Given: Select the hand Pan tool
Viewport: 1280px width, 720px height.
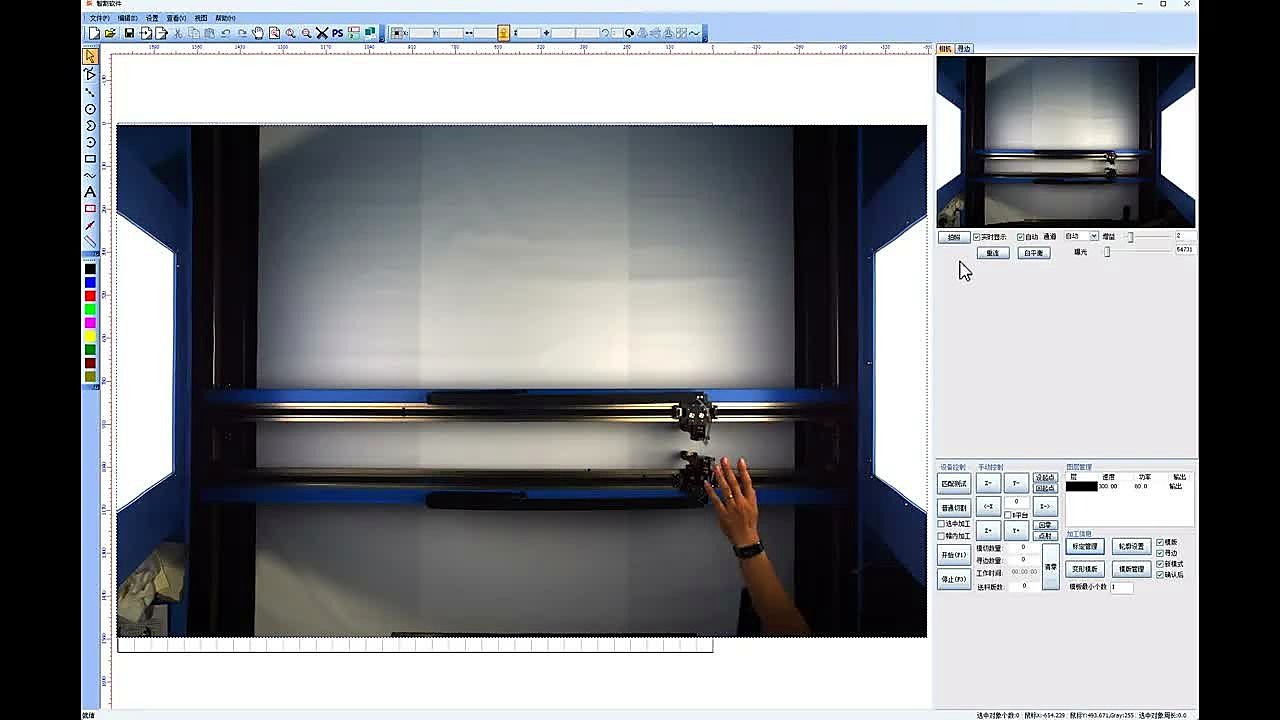Looking at the screenshot, I should [x=258, y=33].
